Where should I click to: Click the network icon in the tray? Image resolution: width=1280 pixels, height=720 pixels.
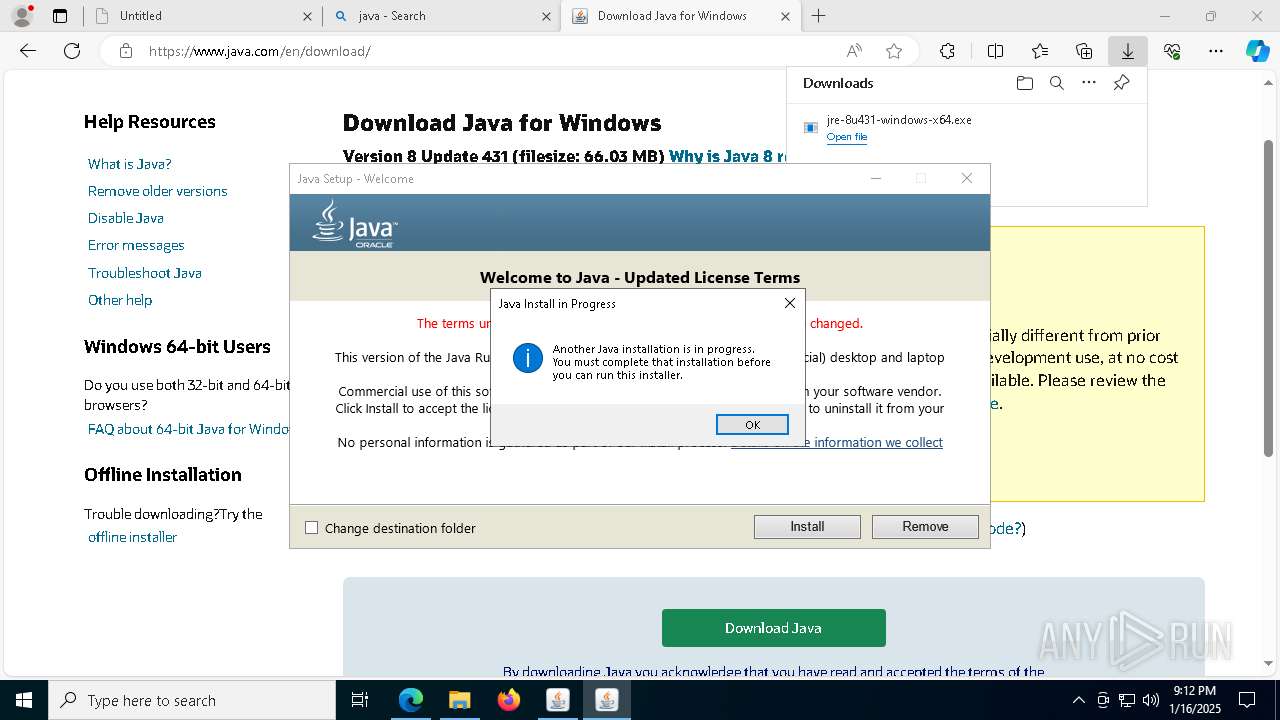pyautogui.click(x=1127, y=700)
